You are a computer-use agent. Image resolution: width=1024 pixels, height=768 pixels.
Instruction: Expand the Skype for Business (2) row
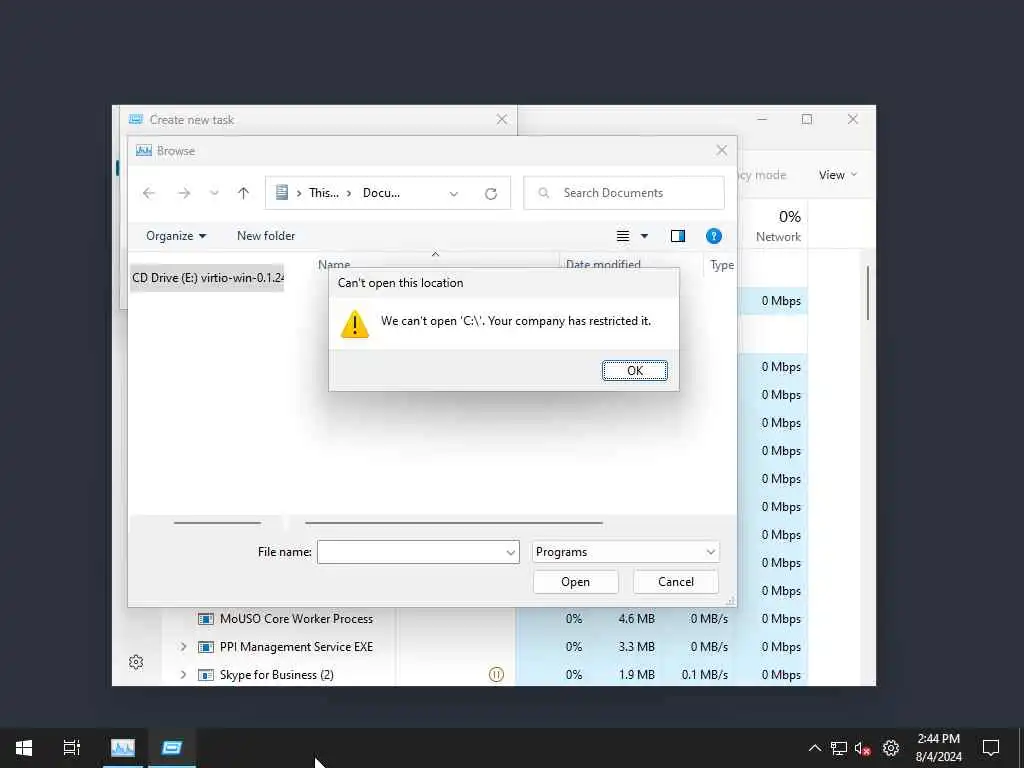click(x=183, y=675)
